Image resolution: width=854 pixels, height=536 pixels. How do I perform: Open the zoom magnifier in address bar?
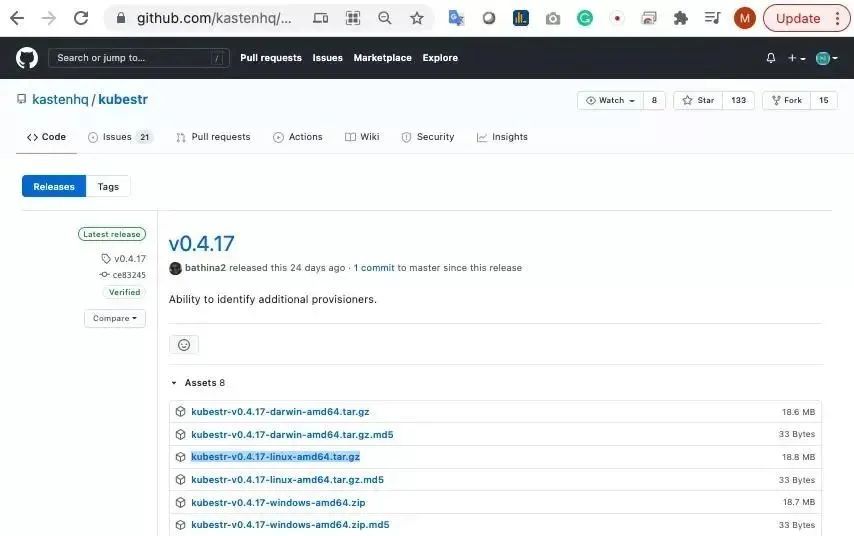point(385,19)
